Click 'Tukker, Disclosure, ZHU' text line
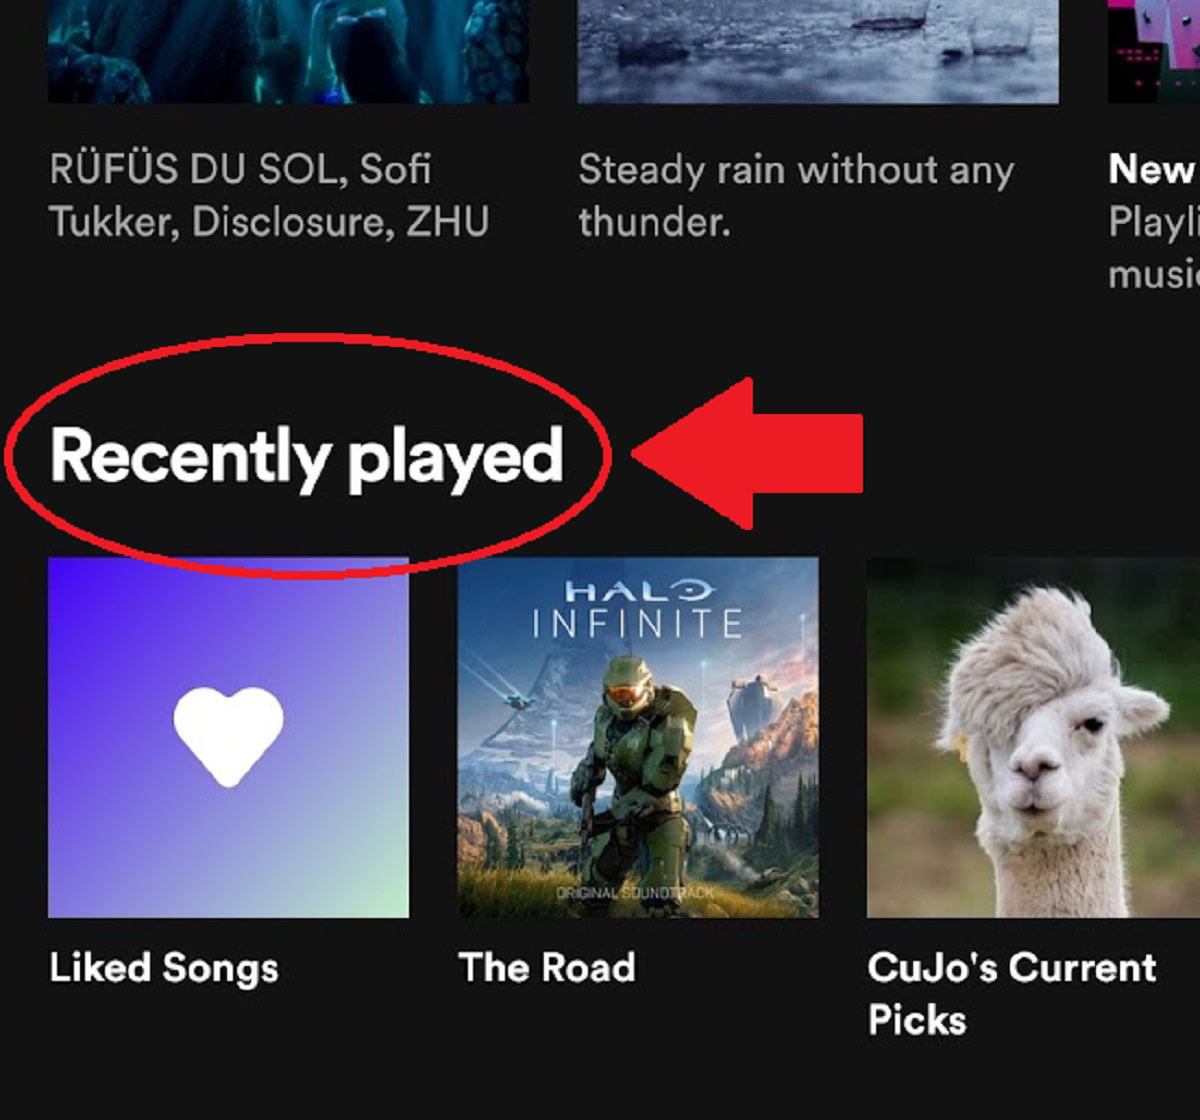This screenshot has width=1200, height=1120. coord(269,221)
